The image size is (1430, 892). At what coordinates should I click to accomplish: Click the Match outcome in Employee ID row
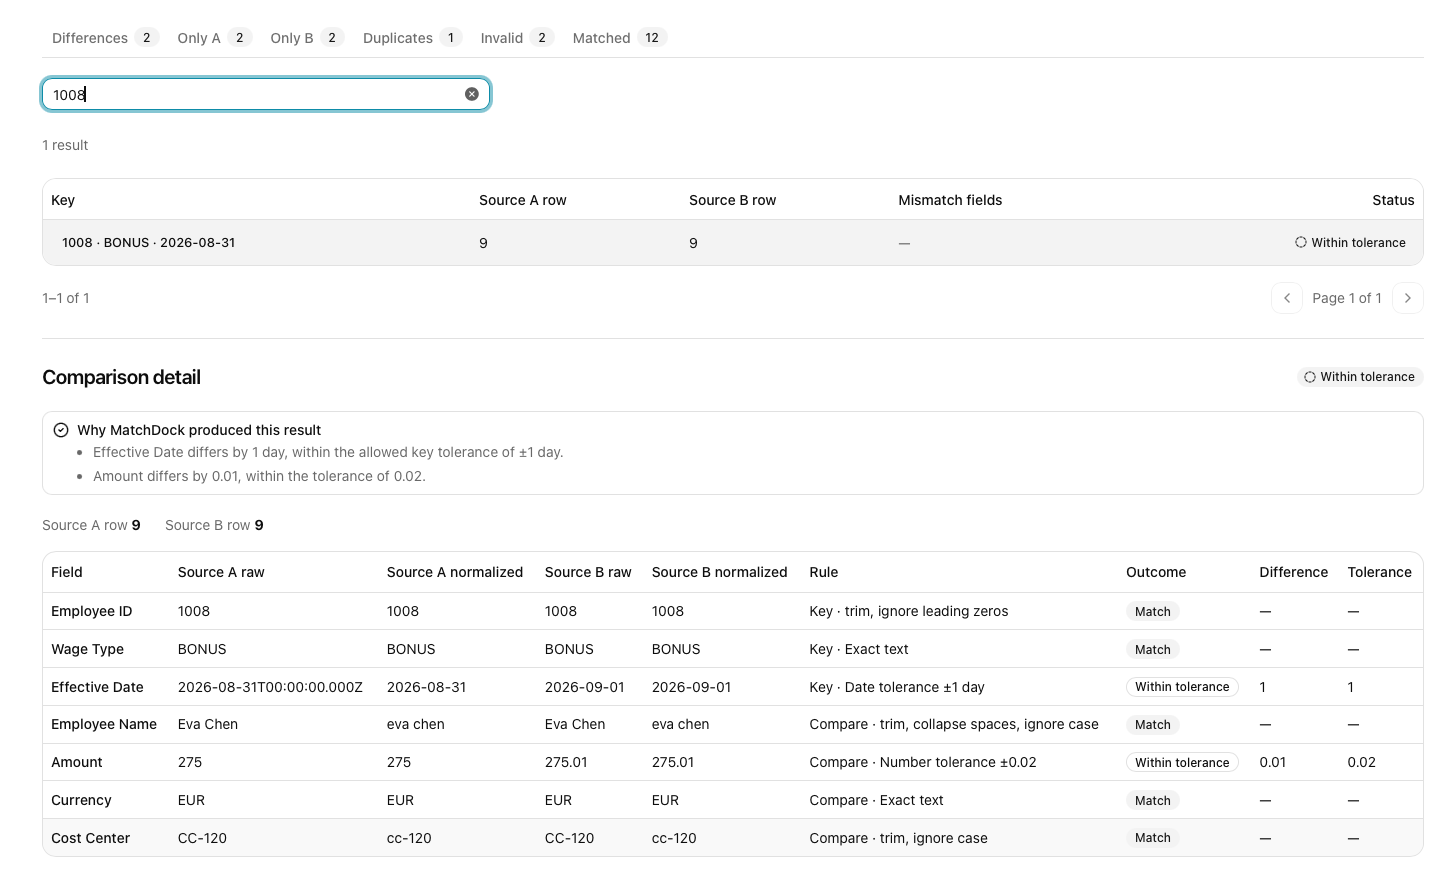pos(1153,611)
